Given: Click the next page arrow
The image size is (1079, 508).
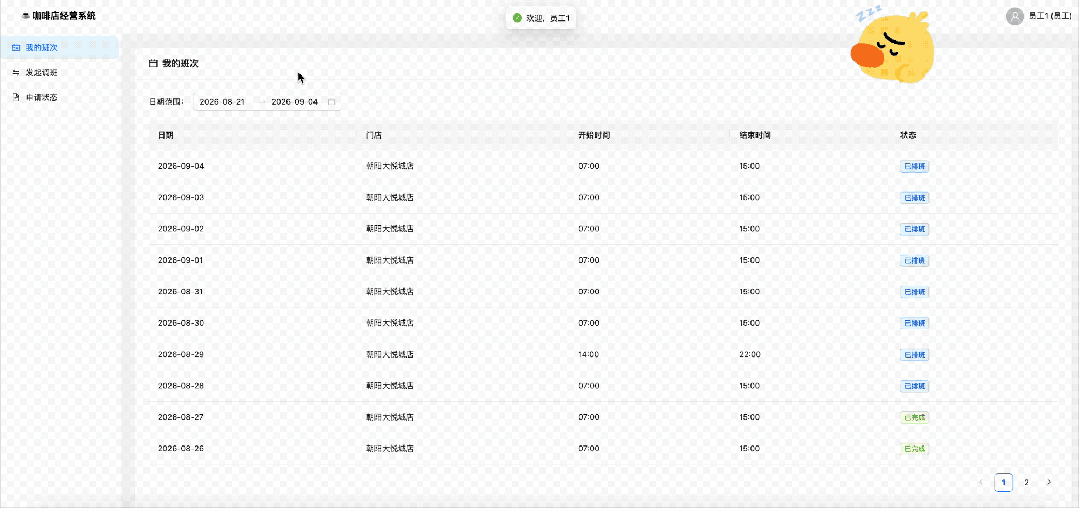Looking at the screenshot, I should (1049, 483).
